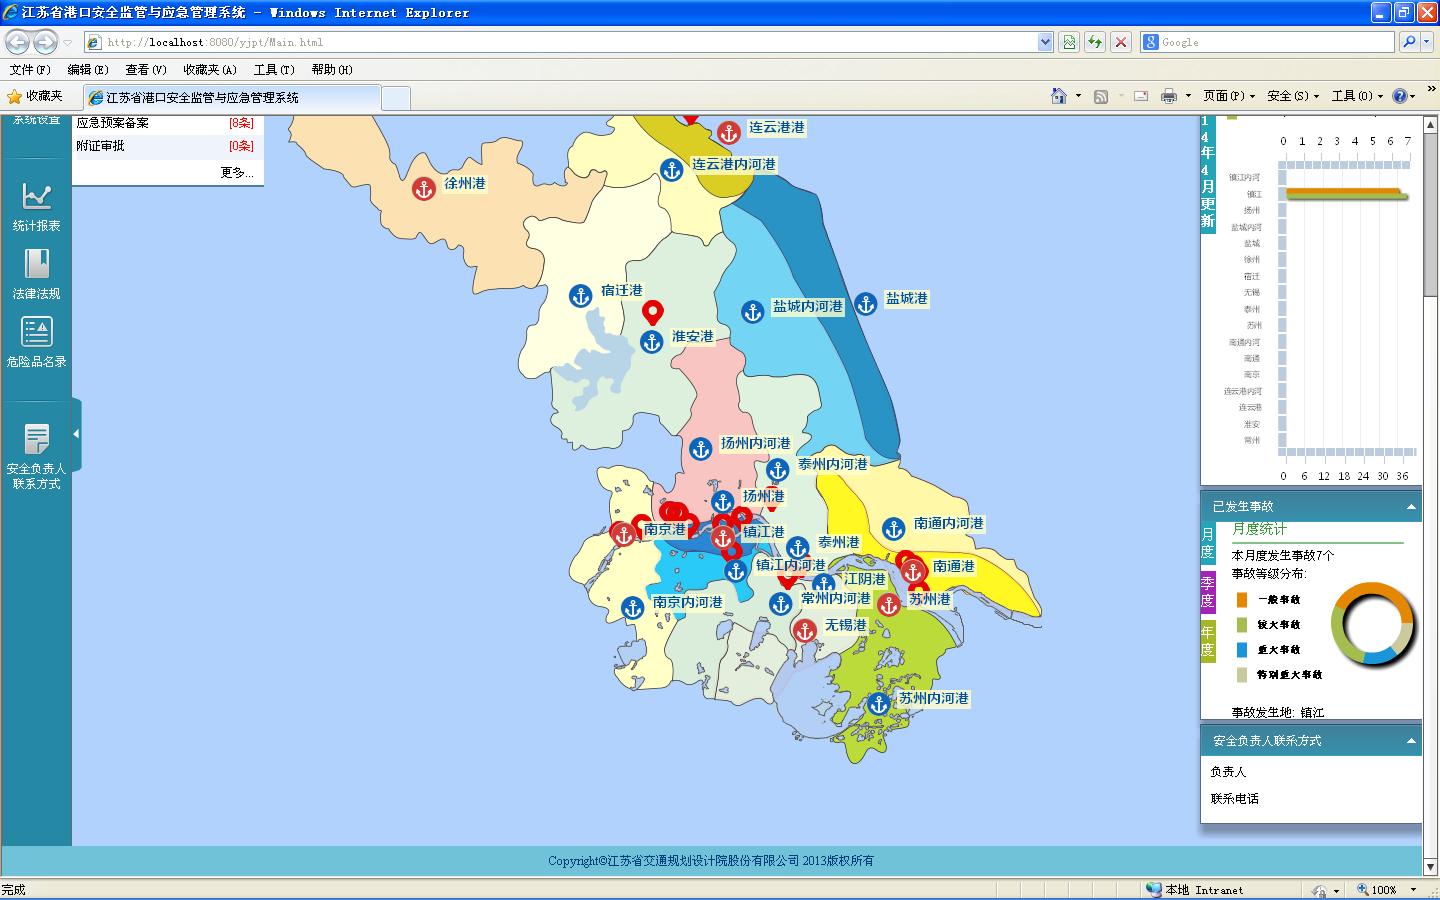This screenshot has height=900, width=1440.
Task: Open the 收藏夹 menu
Action: (x=209, y=70)
